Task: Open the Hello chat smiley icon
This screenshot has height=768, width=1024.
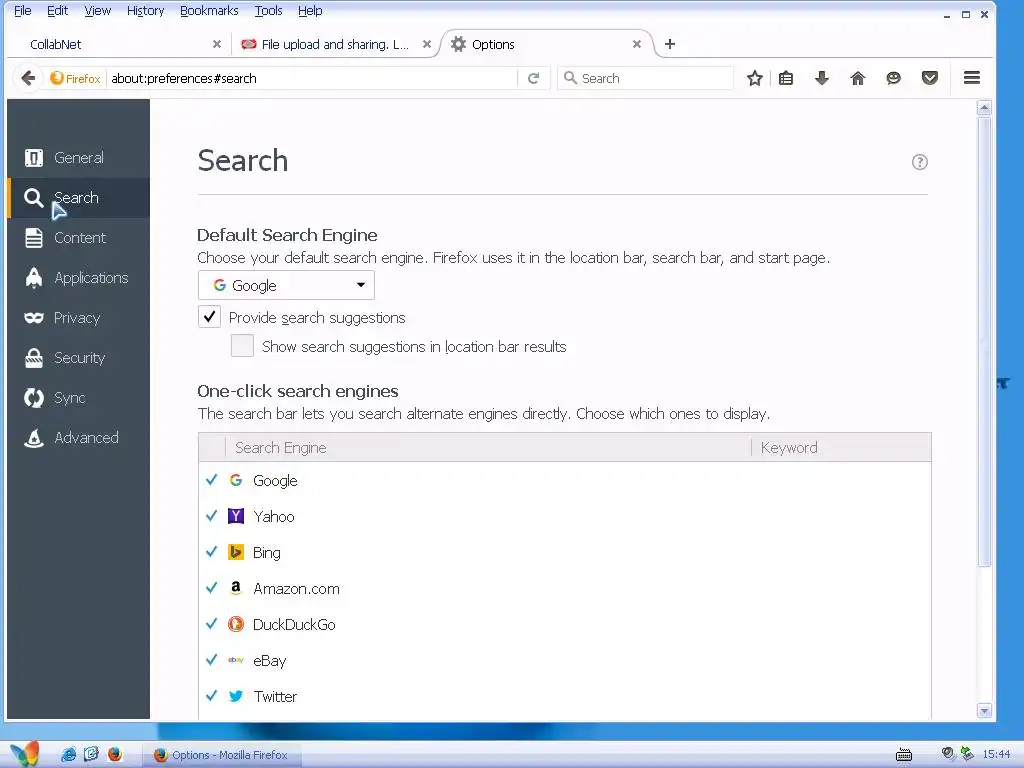Action: (x=893, y=78)
